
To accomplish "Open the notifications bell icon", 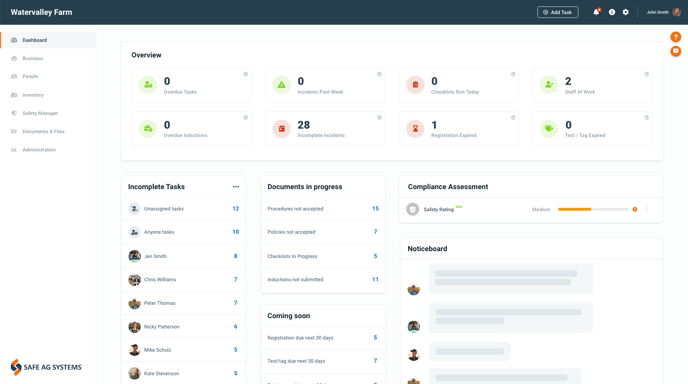I will (596, 12).
